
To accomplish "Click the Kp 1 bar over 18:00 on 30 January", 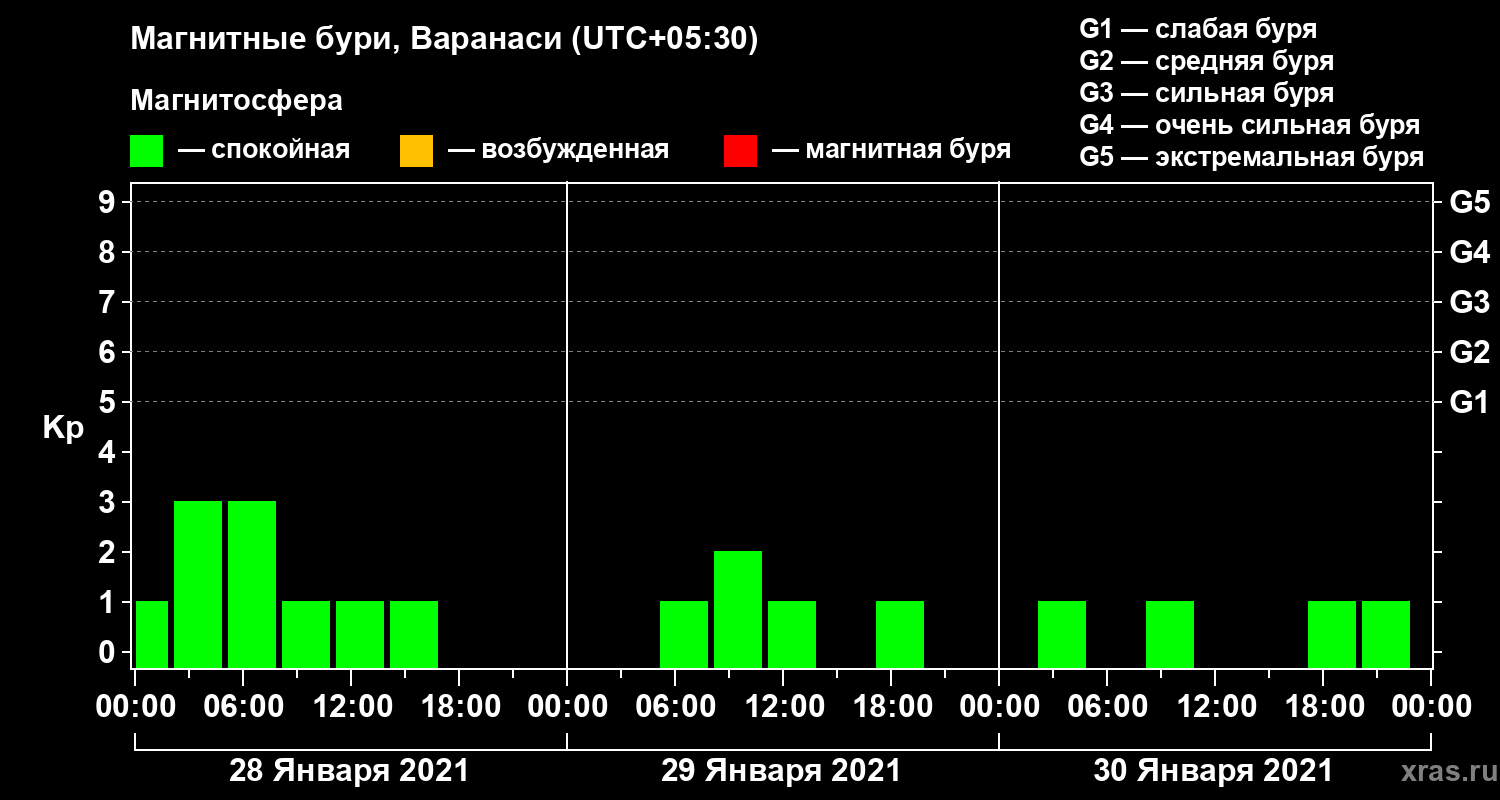I will click(1332, 634).
